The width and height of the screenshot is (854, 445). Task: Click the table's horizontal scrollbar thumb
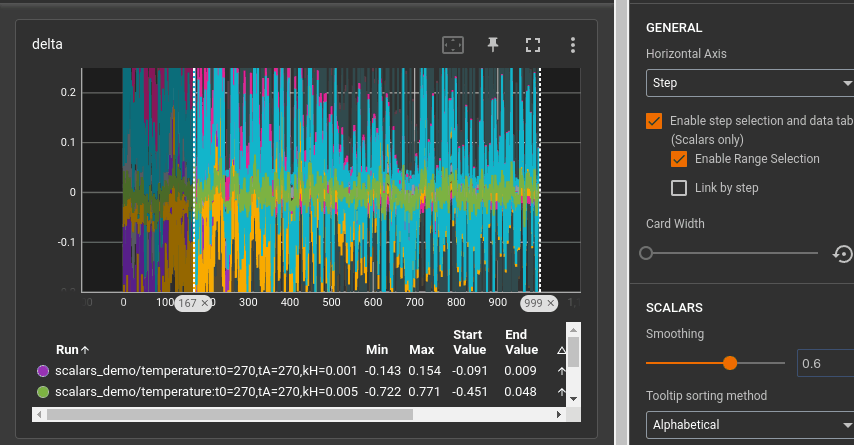230,414
